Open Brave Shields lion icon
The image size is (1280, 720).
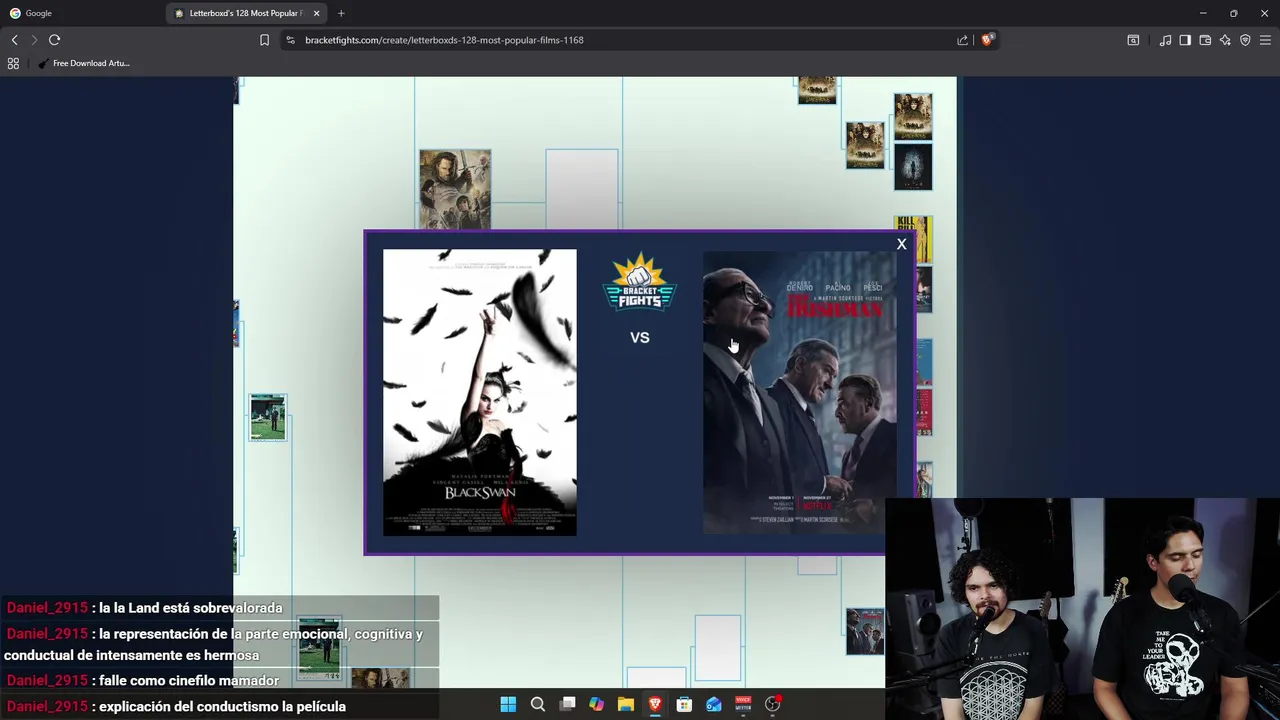point(987,40)
